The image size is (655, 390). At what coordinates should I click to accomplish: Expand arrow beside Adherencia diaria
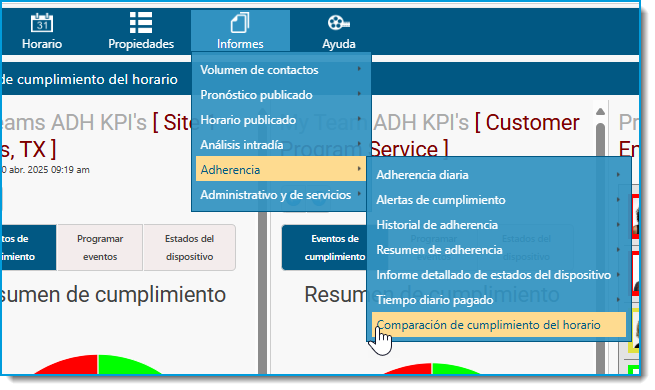point(618,174)
